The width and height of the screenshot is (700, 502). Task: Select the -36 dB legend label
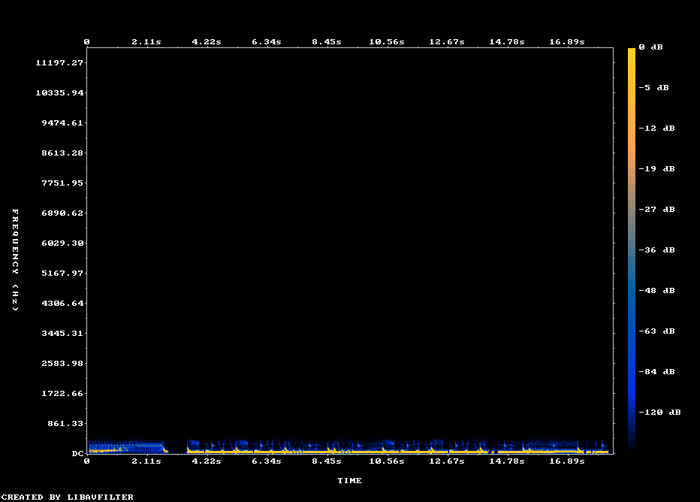pyautogui.click(x=657, y=250)
